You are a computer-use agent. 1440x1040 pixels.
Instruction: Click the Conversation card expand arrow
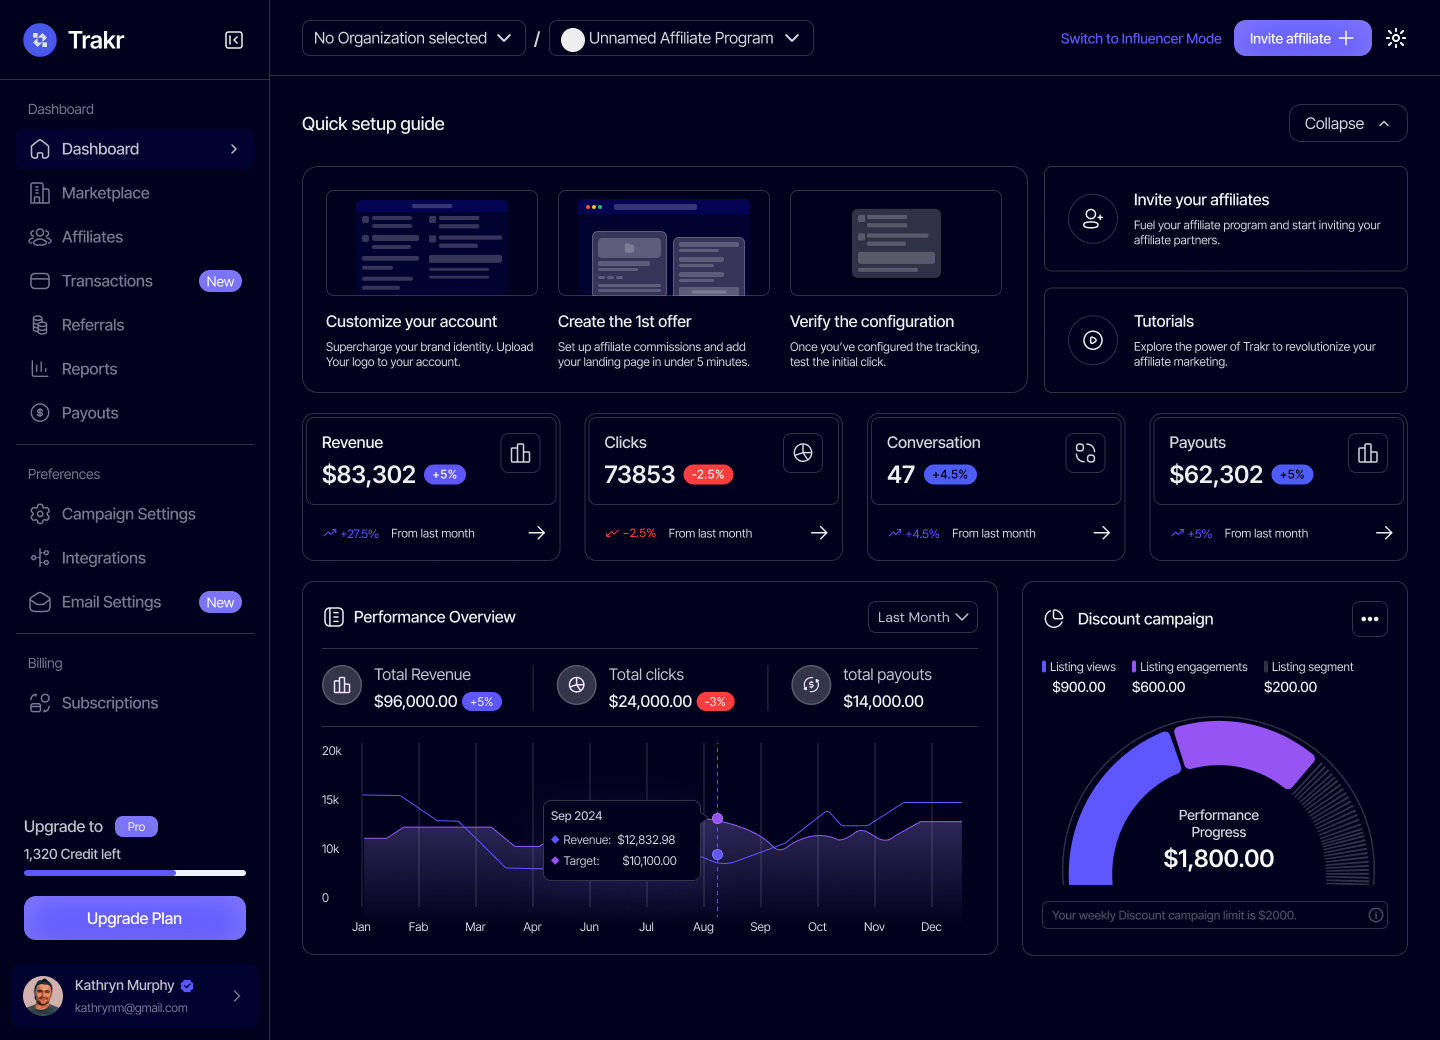[x=1101, y=533]
